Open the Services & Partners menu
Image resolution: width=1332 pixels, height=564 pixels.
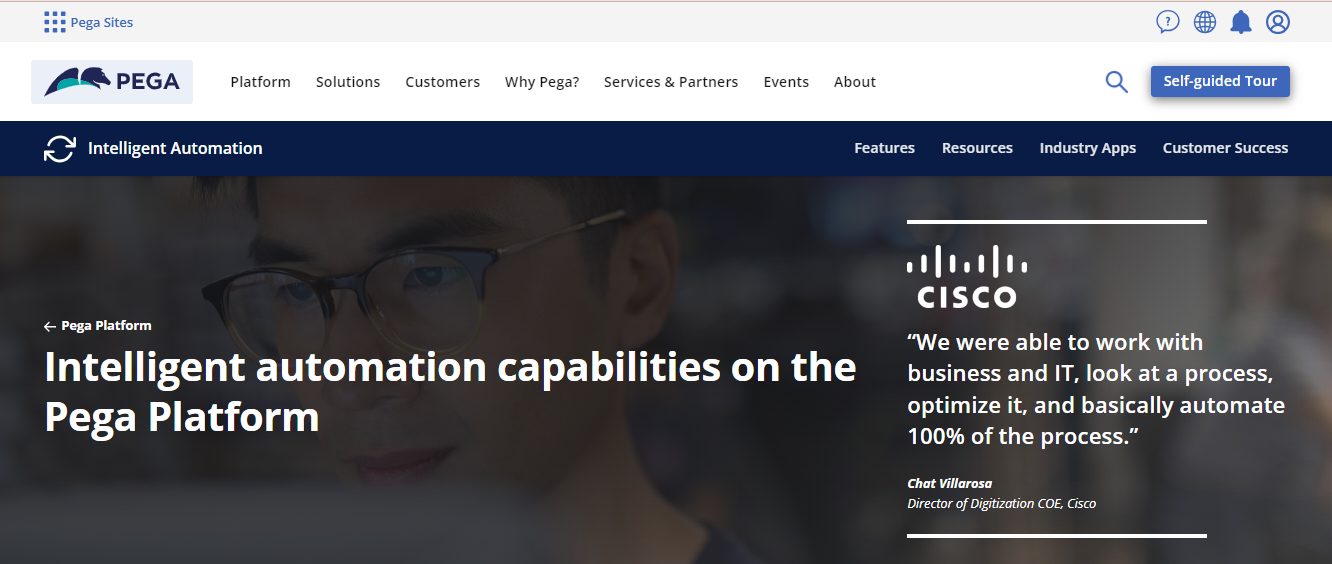pyautogui.click(x=671, y=82)
